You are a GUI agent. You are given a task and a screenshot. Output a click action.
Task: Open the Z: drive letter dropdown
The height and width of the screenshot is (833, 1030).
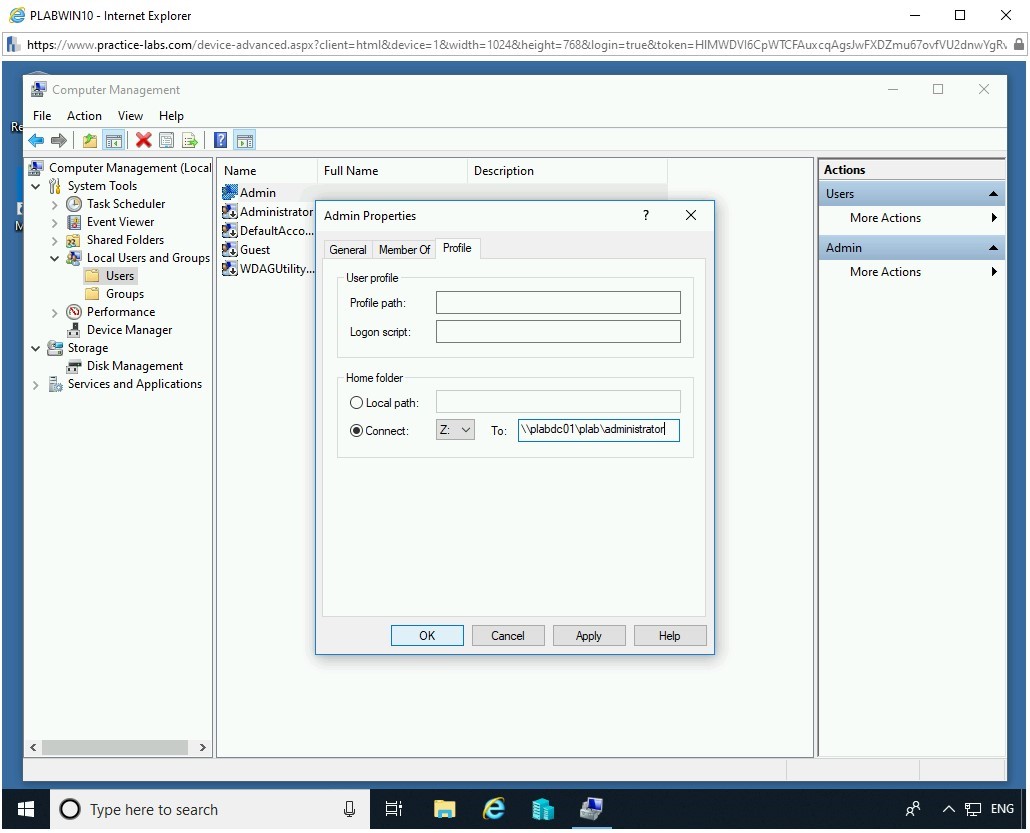[x=455, y=430]
